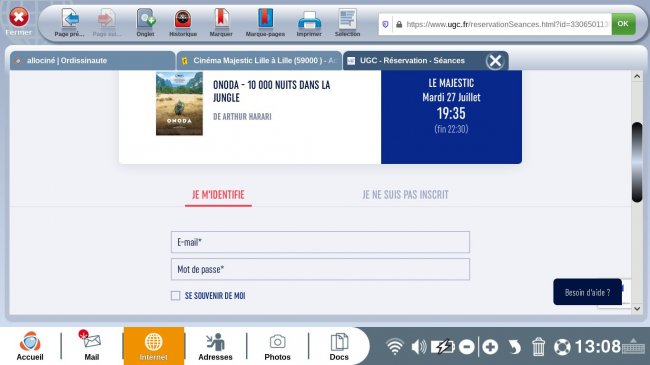Click the scrollbar down arrow
Image resolution: width=650 pixels, height=365 pixels.
[637, 309]
